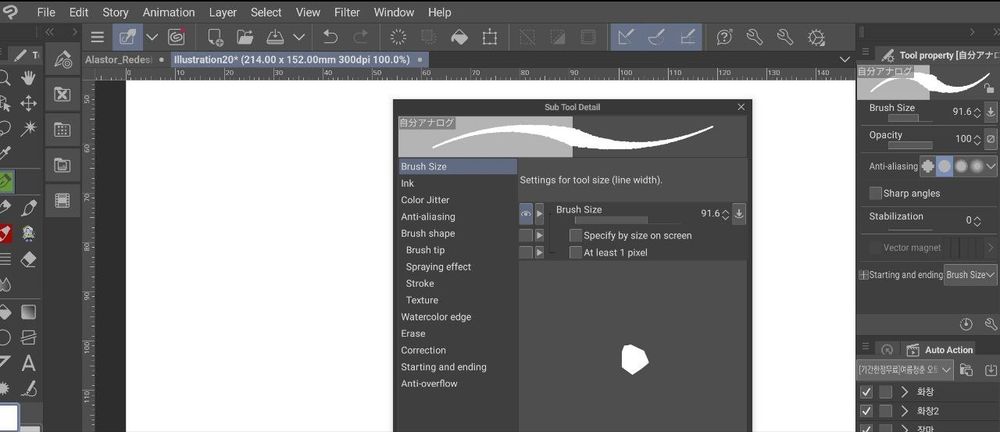Toggle the Snap to Ruler icon
Image resolution: width=1000 pixels, height=432 pixels.
tap(626, 37)
